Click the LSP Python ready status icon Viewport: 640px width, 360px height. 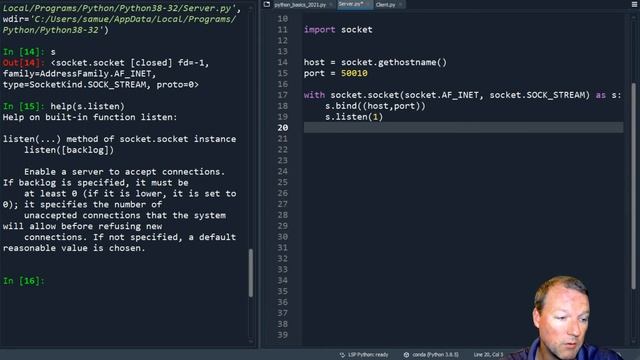(342, 355)
